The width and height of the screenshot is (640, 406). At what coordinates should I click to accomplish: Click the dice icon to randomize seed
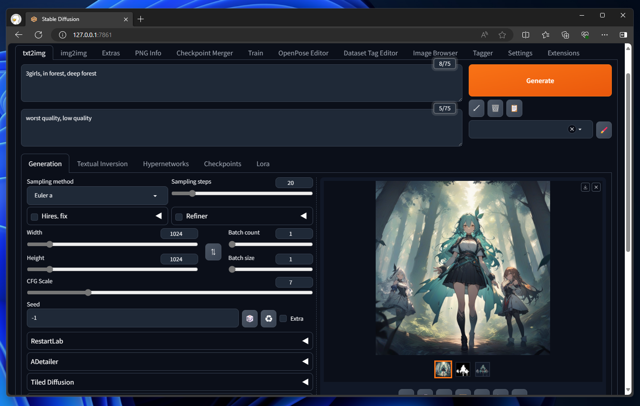coord(250,319)
